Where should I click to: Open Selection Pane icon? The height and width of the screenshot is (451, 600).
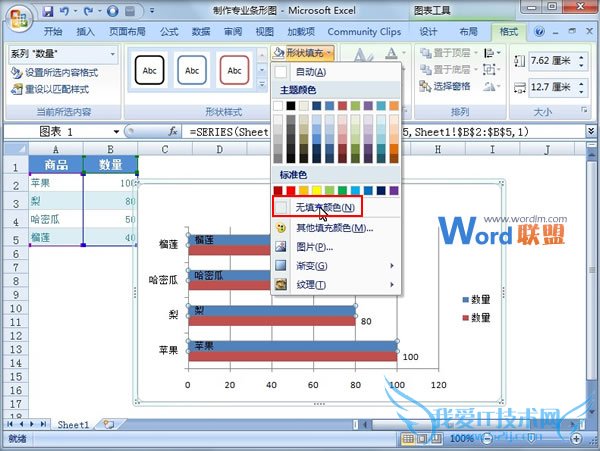coord(425,86)
